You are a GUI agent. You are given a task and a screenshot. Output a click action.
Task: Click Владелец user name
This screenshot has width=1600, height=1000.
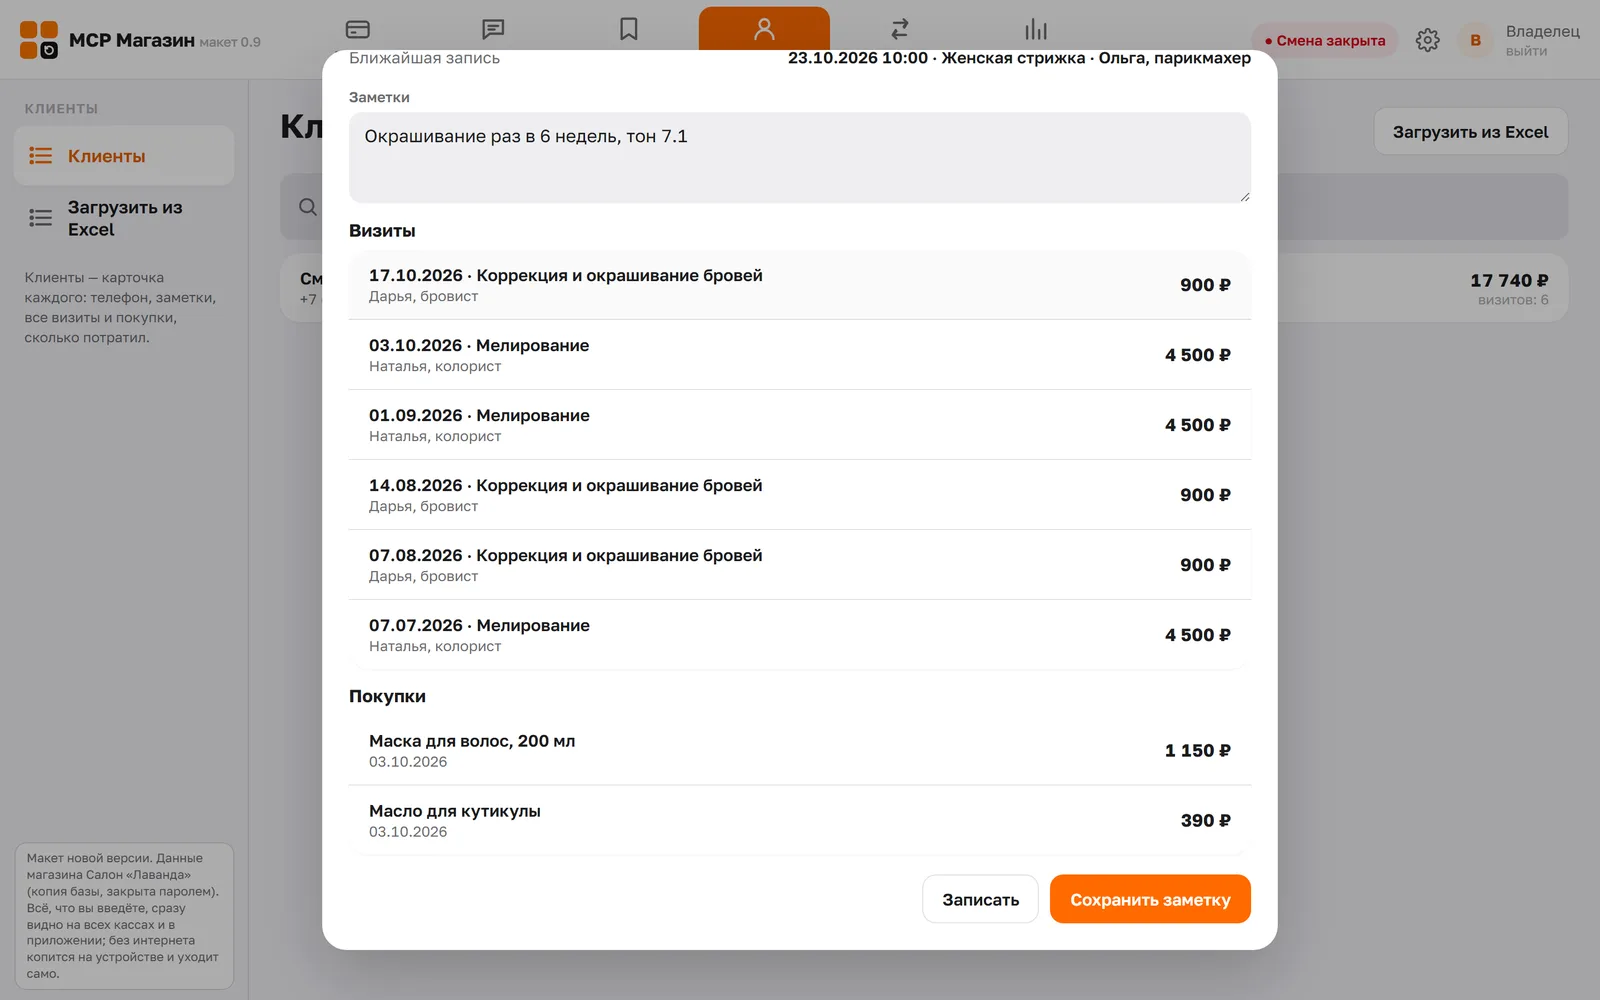[1543, 31]
